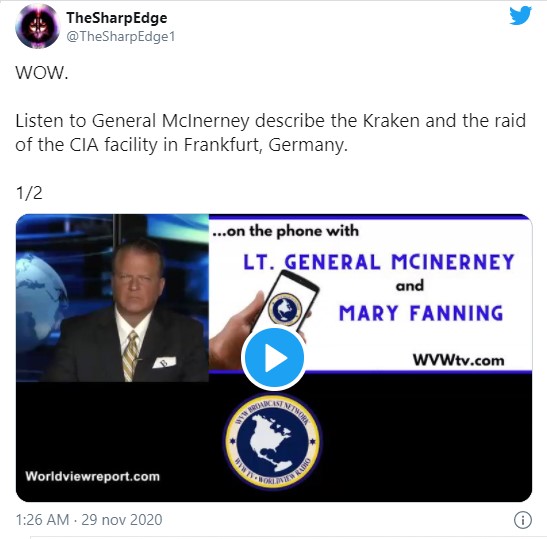The image size is (547, 539).
Task: Open TheSharpEdge profile avatar
Action: pyautogui.click(x=37, y=27)
